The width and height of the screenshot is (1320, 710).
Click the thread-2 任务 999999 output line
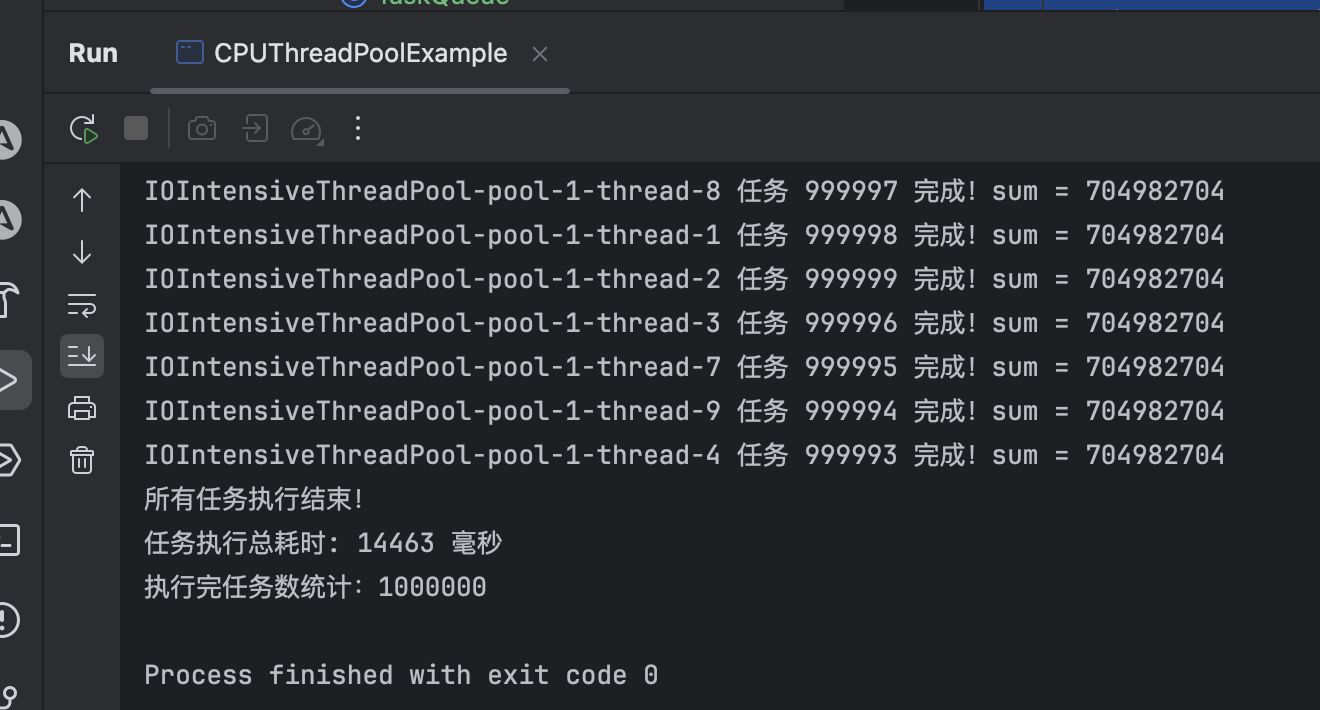coord(684,279)
